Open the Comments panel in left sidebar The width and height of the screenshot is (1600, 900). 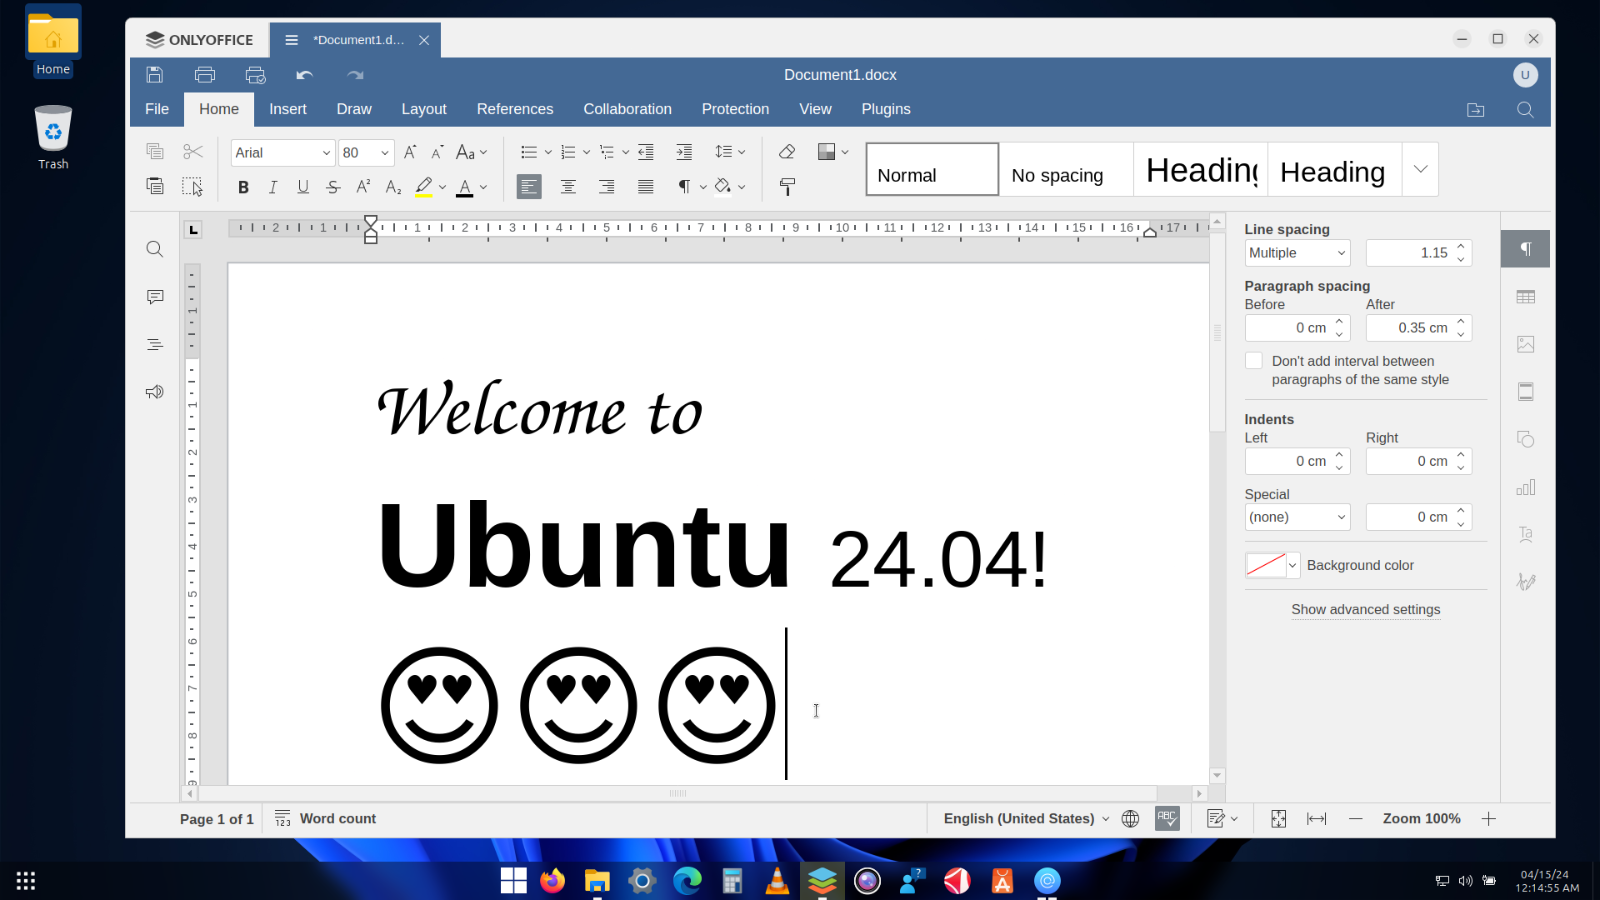tap(155, 297)
